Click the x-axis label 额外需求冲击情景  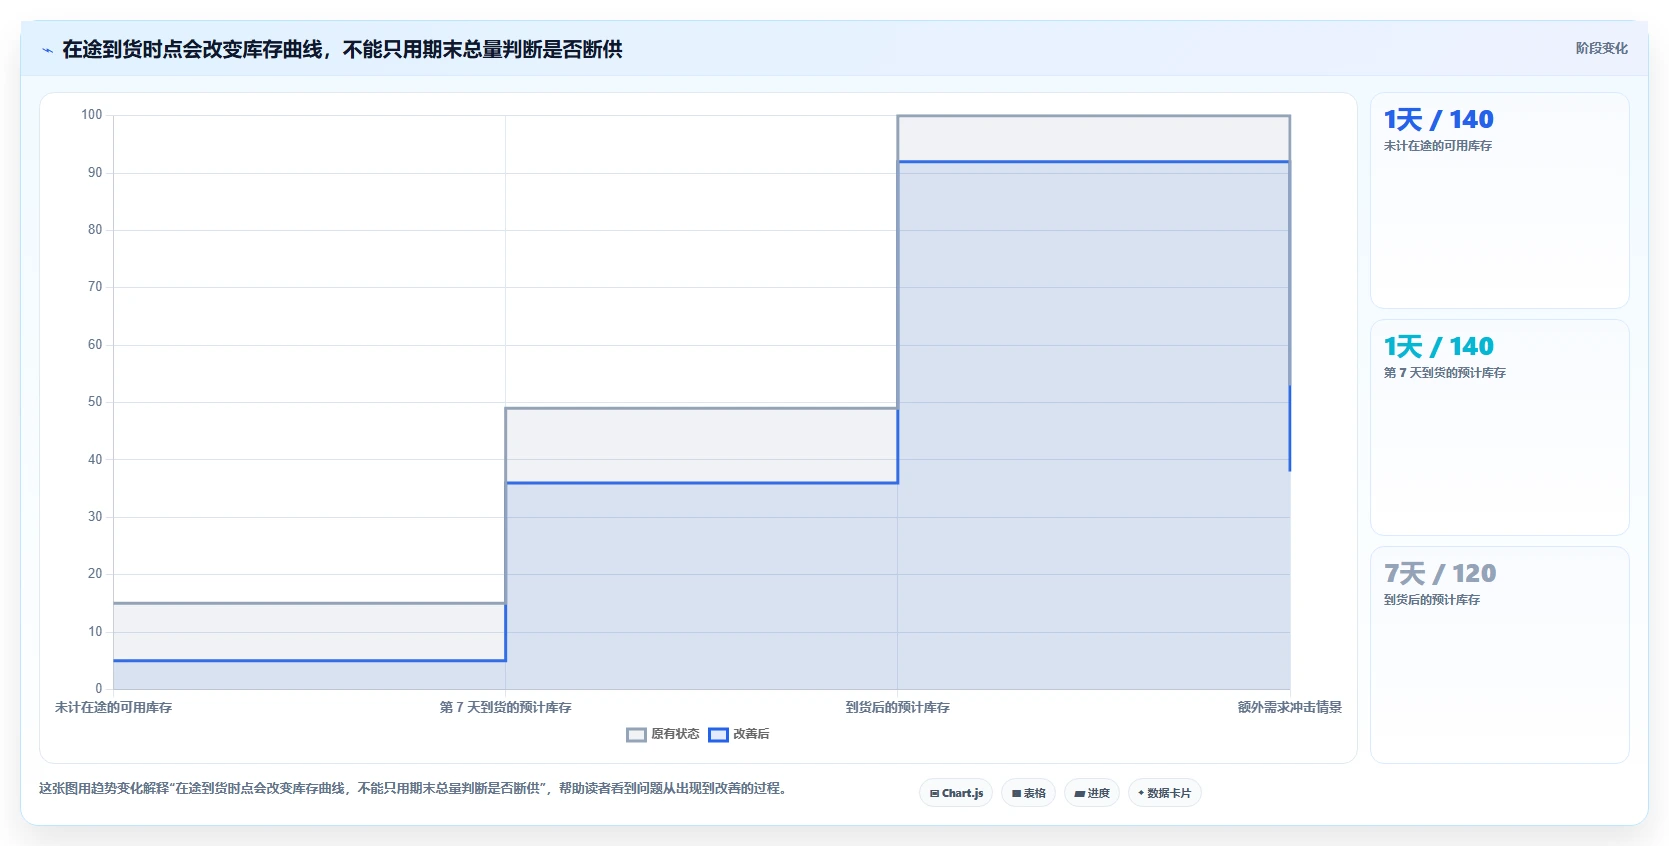click(1290, 707)
